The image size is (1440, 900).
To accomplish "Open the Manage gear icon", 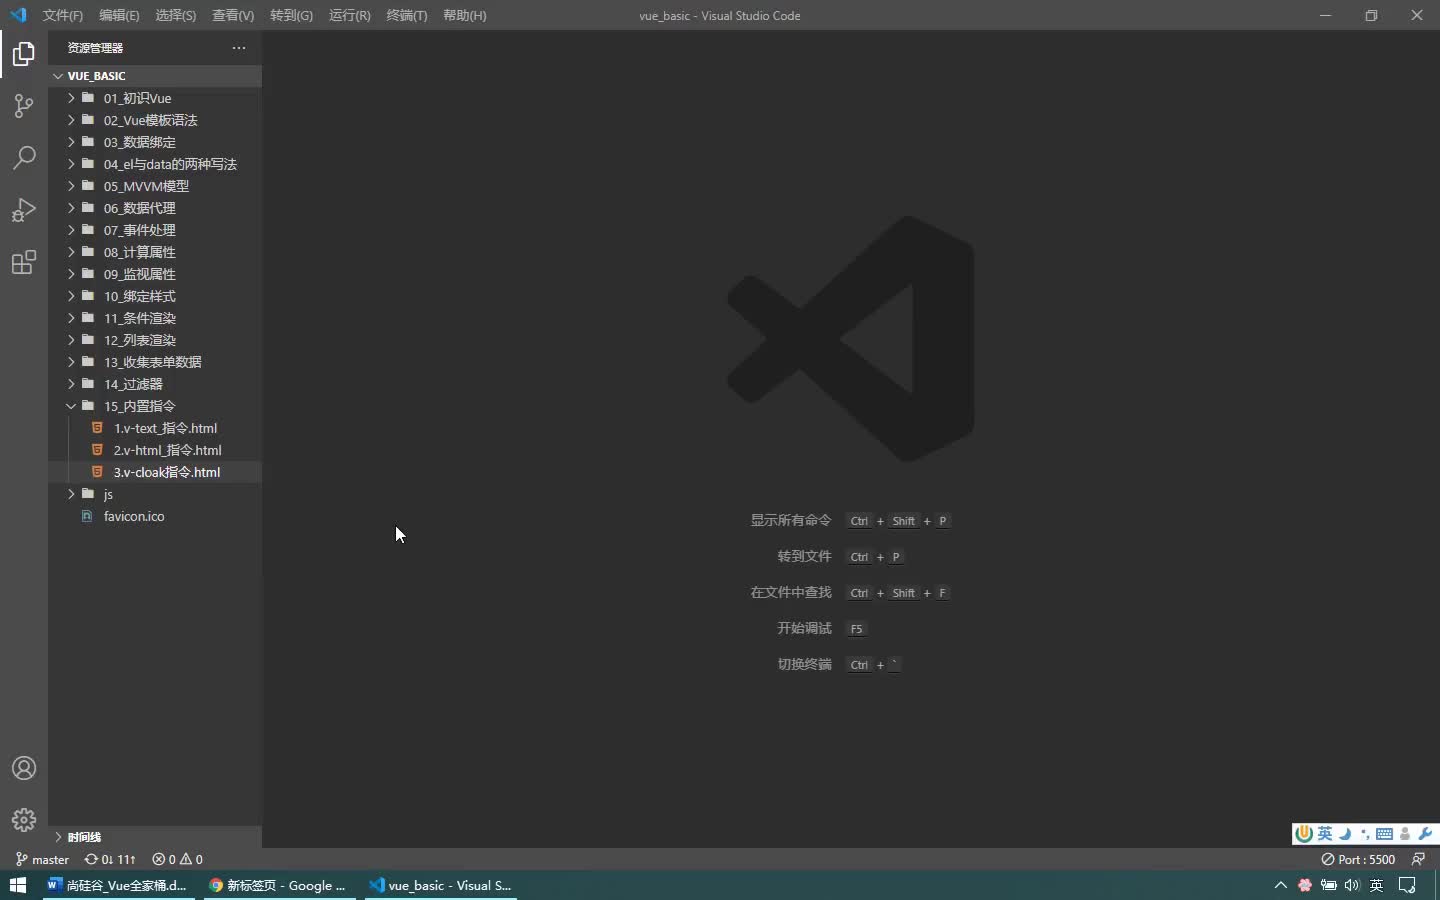I will 24,820.
